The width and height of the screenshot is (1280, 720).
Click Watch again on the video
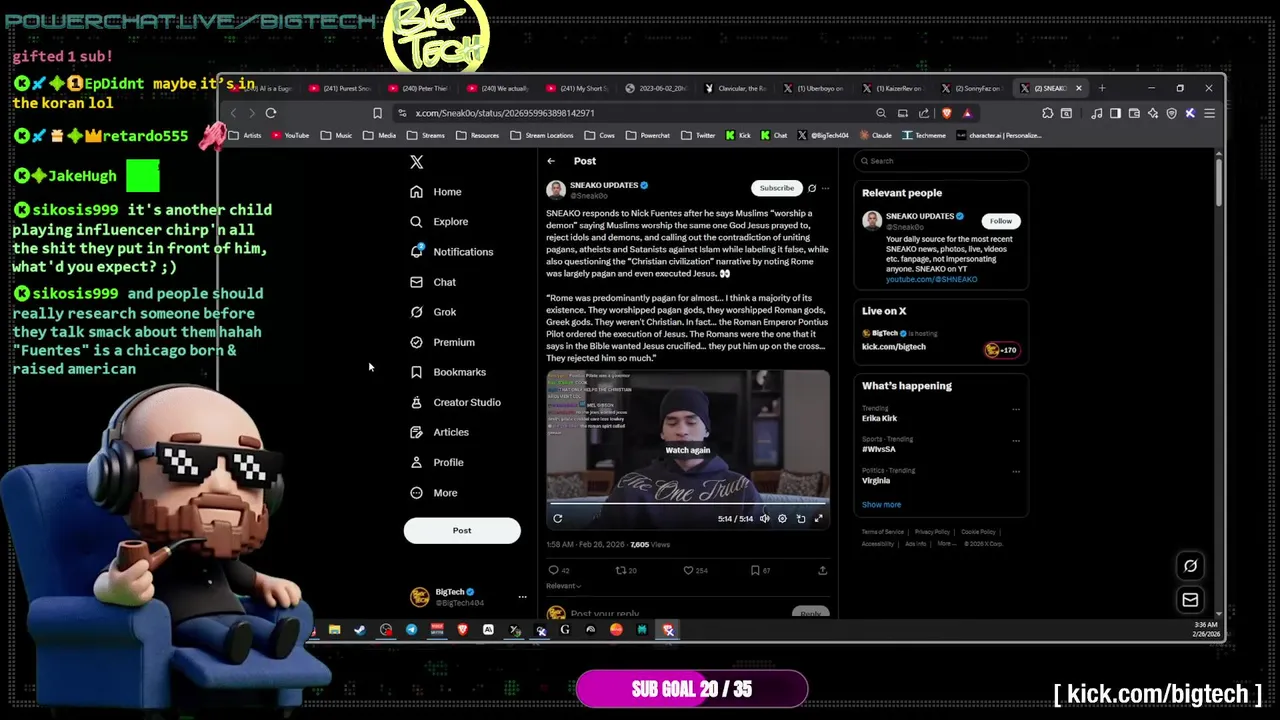(x=688, y=450)
